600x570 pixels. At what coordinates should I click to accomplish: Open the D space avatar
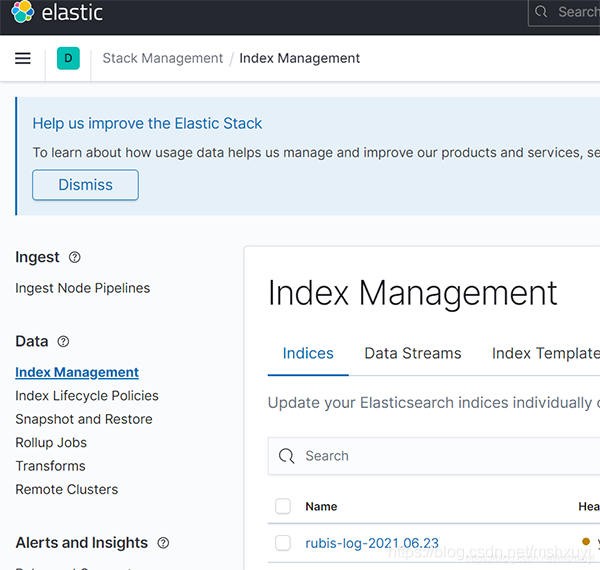click(68, 58)
